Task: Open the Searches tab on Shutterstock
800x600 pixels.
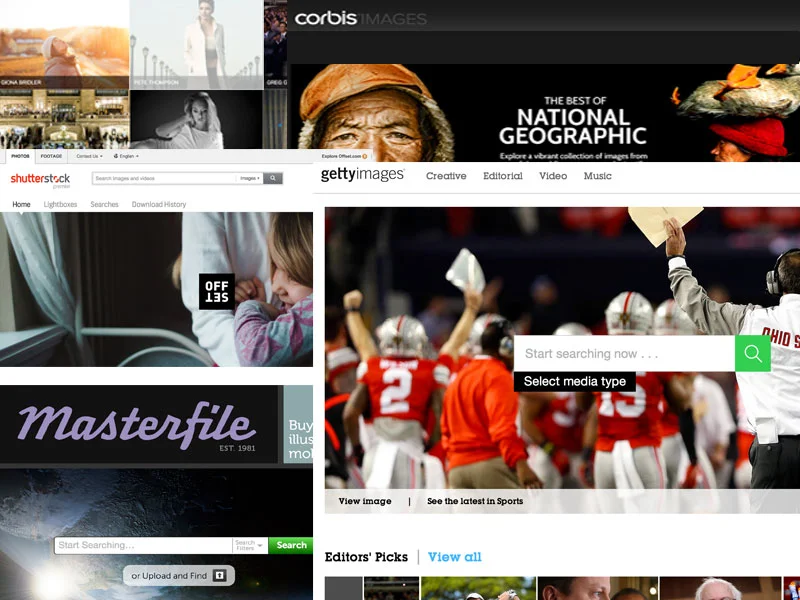Action: tap(104, 204)
